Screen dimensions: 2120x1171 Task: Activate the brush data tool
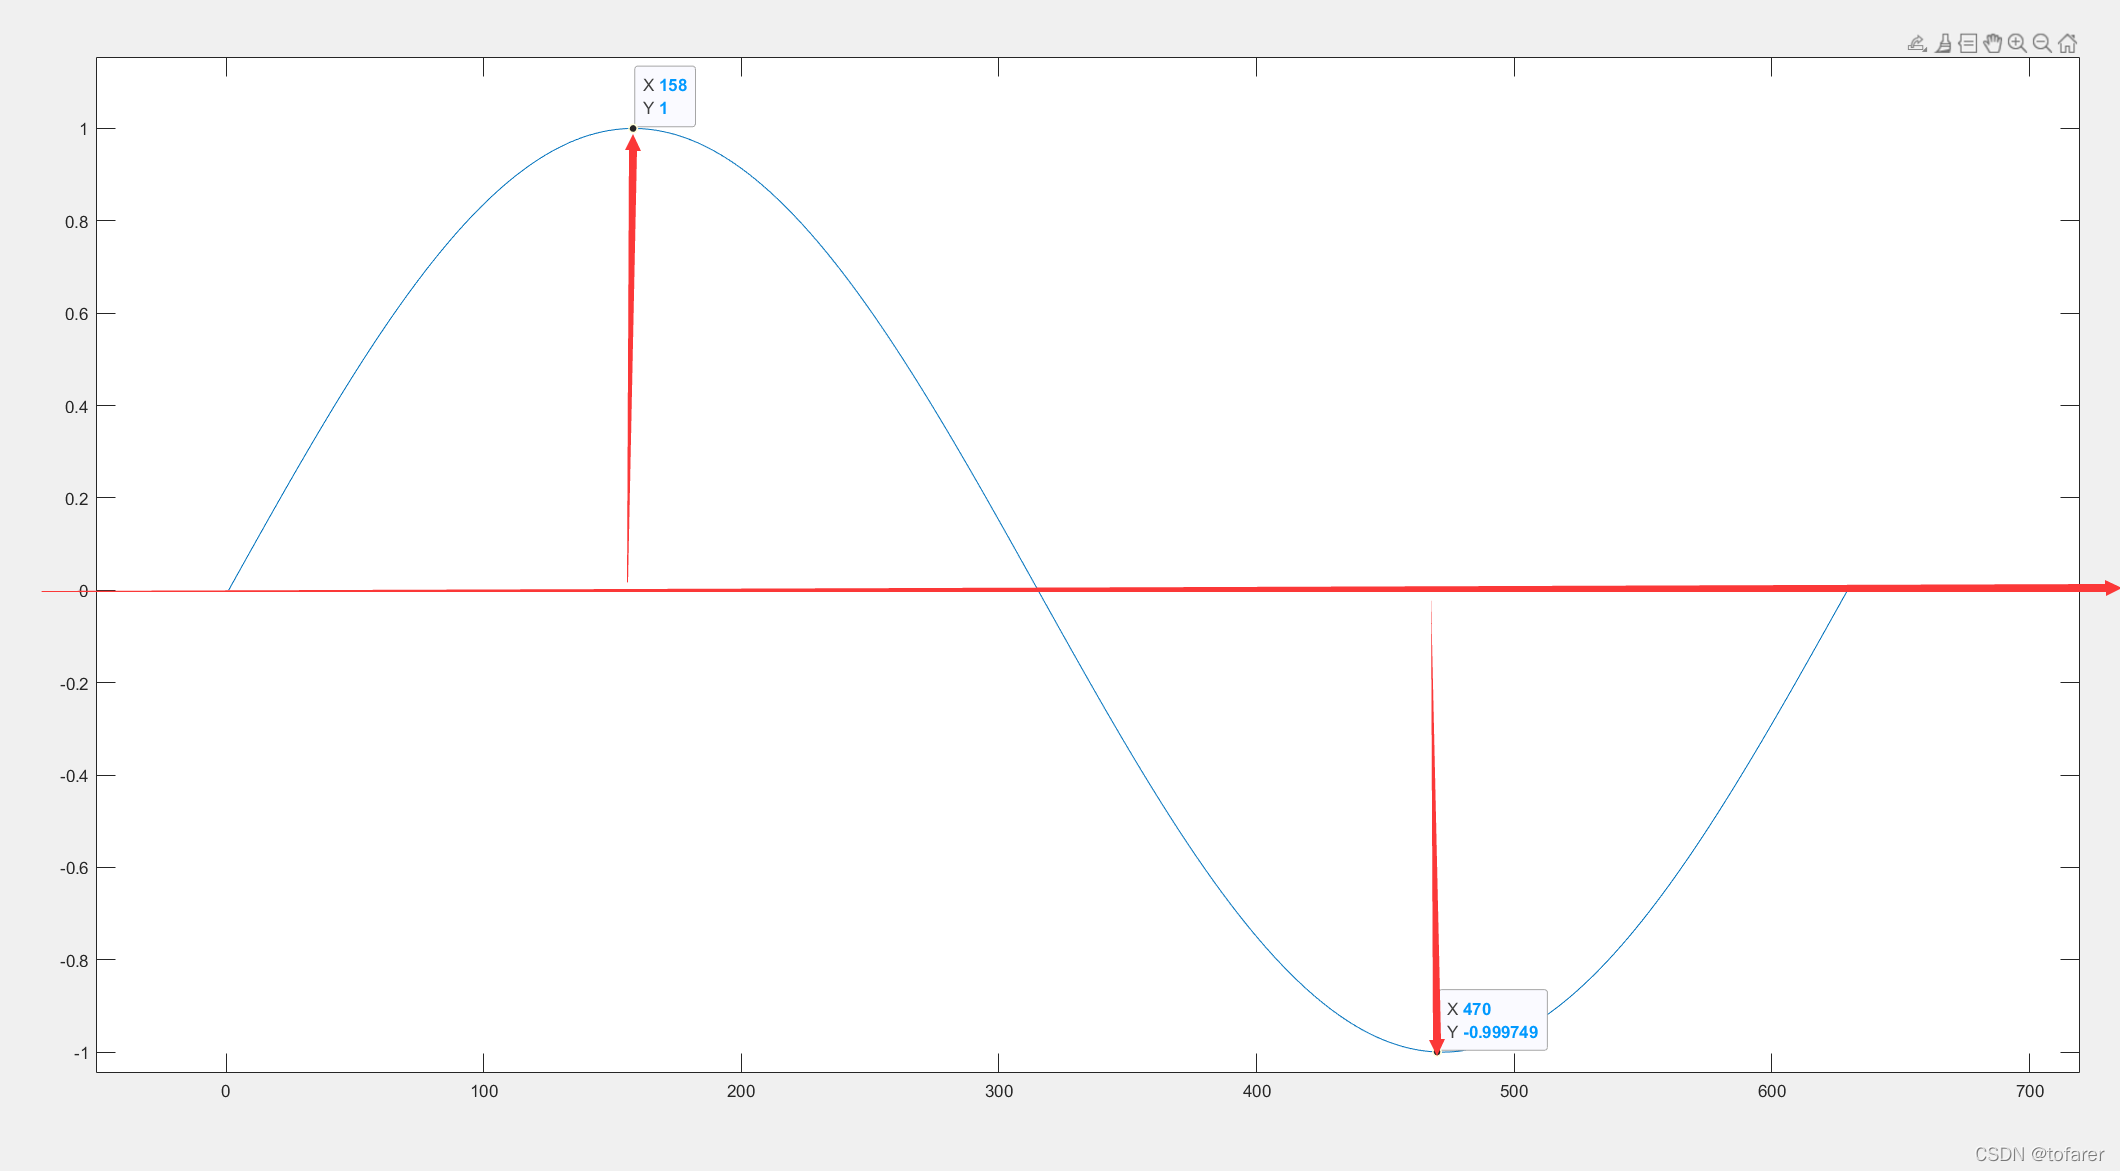1943,43
